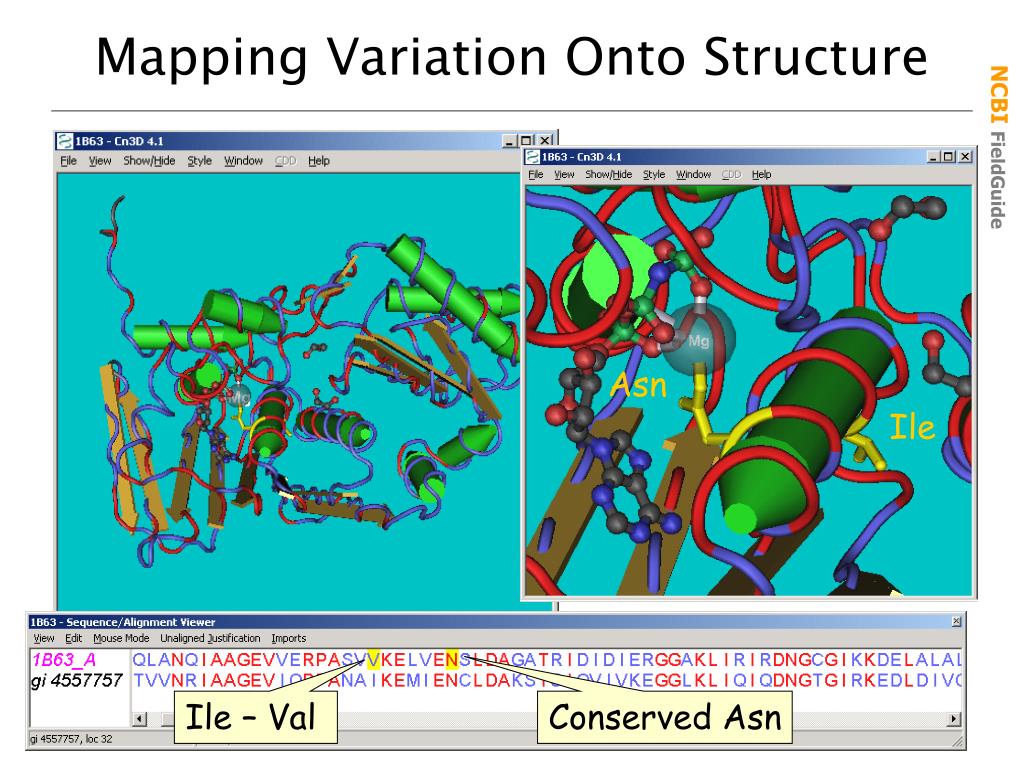The width and height of the screenshot is (1024, 768).
Task: Close the Sequence/Alignment Viewer window
Action: tap(956, 622)
